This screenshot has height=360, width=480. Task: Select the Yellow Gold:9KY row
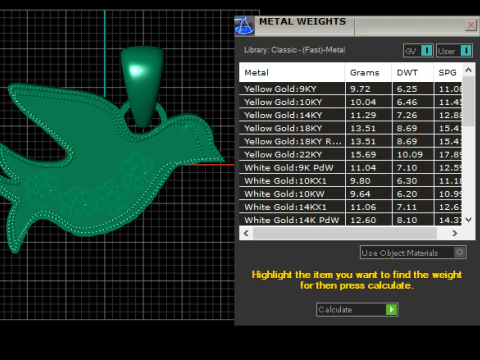click(350, 89)
